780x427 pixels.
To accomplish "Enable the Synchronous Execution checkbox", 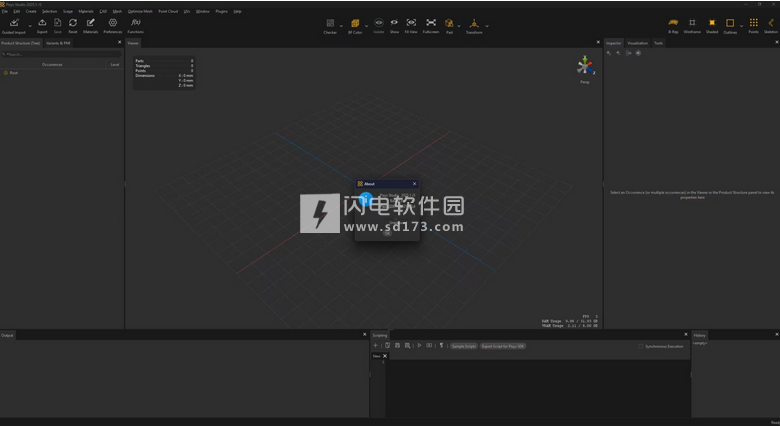I will 641,346.
